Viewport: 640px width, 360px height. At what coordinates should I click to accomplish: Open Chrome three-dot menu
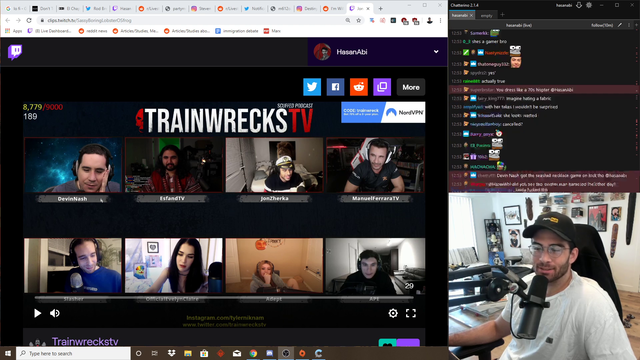coord(440,20)
